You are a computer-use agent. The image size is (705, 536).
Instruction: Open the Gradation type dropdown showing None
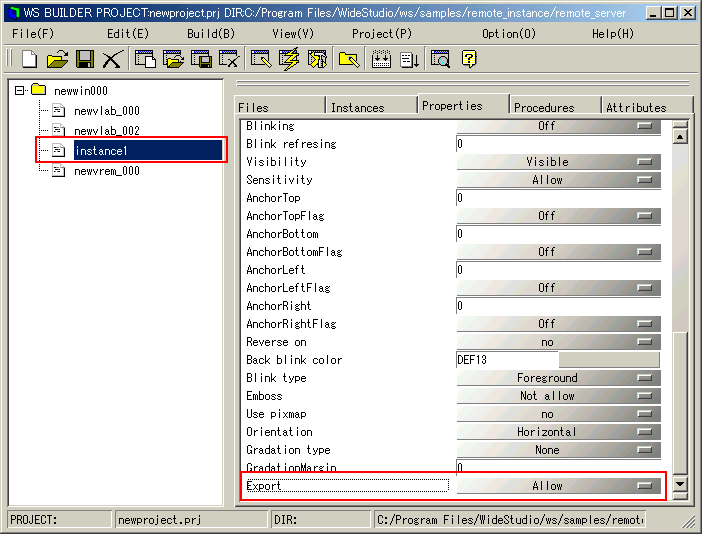[x=558, y=450]
